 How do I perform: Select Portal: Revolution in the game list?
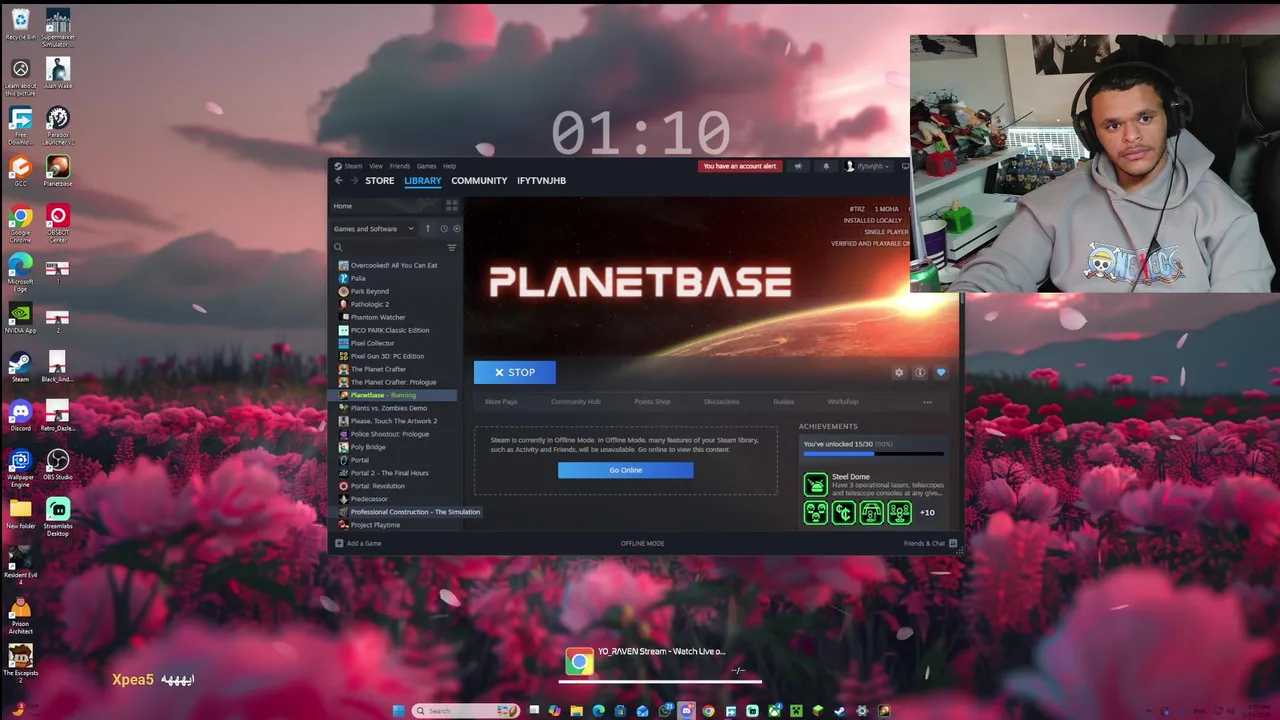click(378, 486)
